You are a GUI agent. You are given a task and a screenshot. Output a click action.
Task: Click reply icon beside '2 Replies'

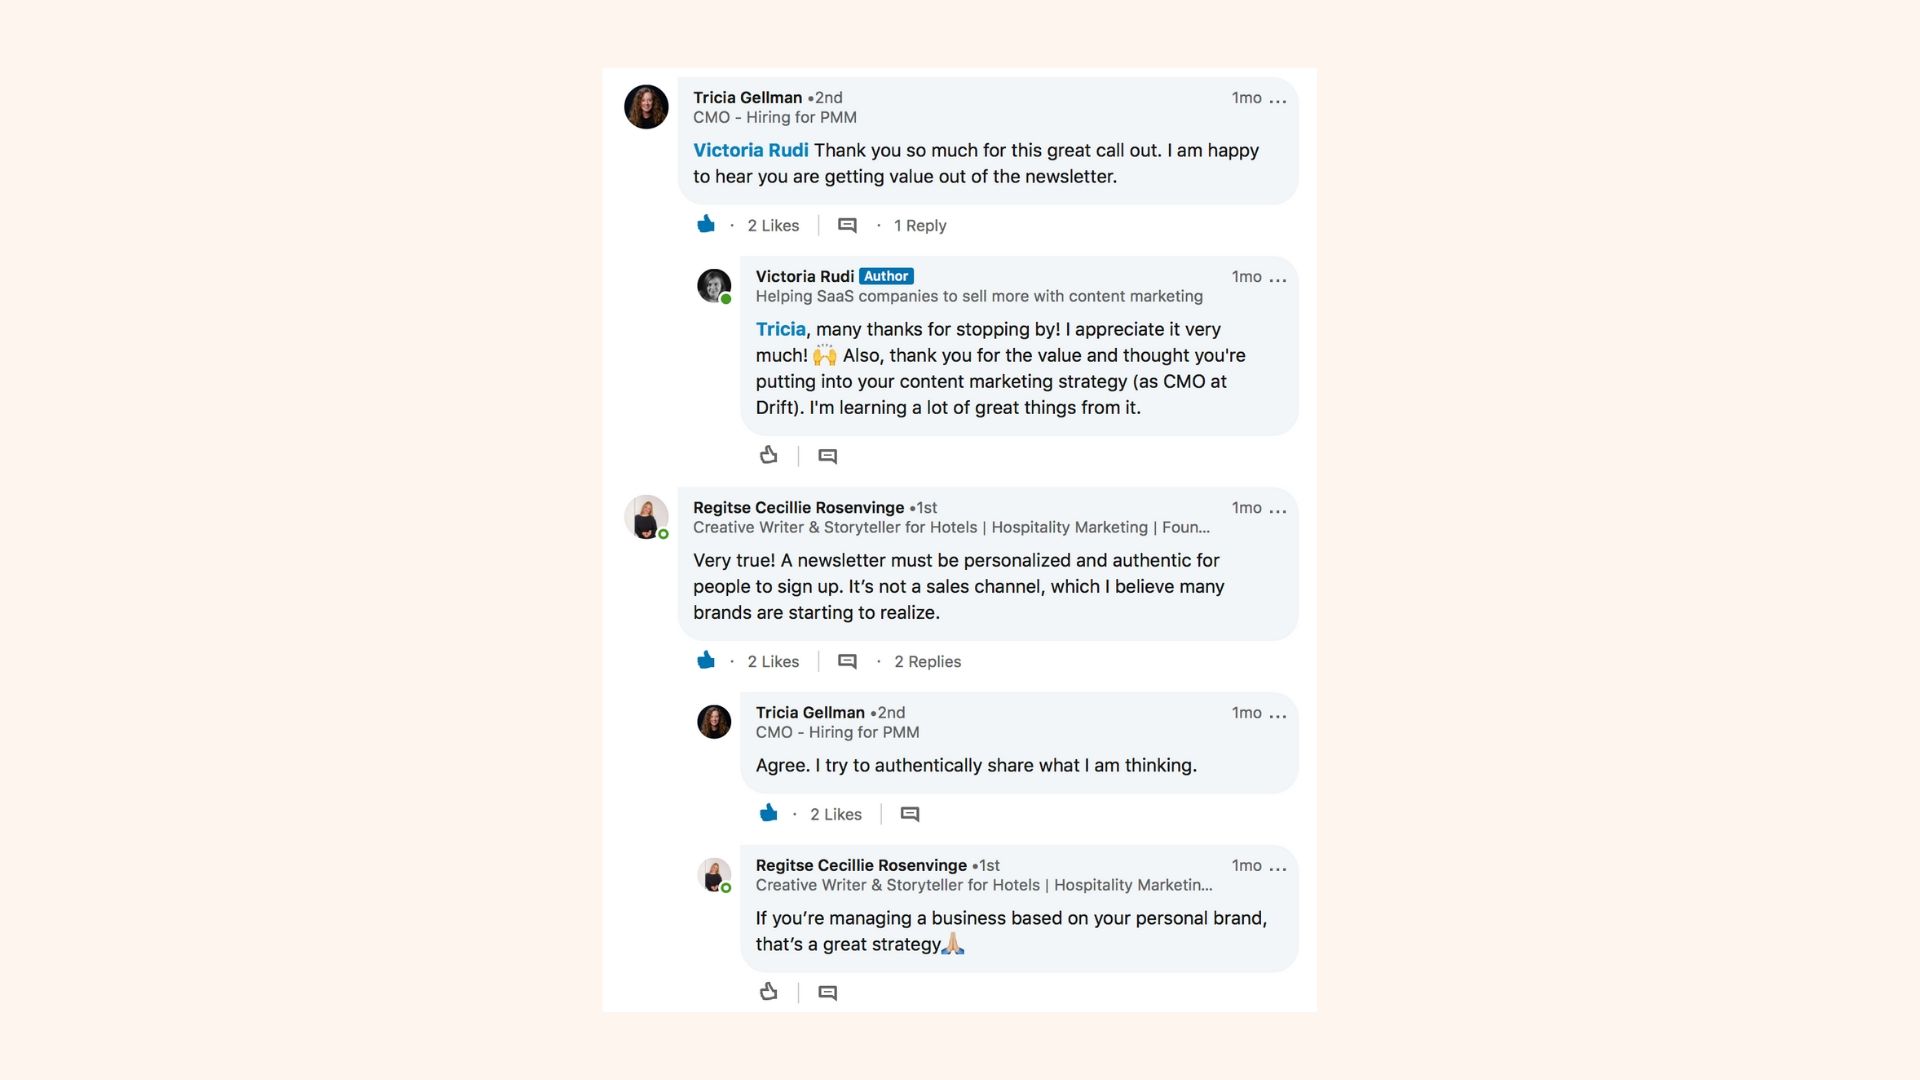click(x=847, y=662)
